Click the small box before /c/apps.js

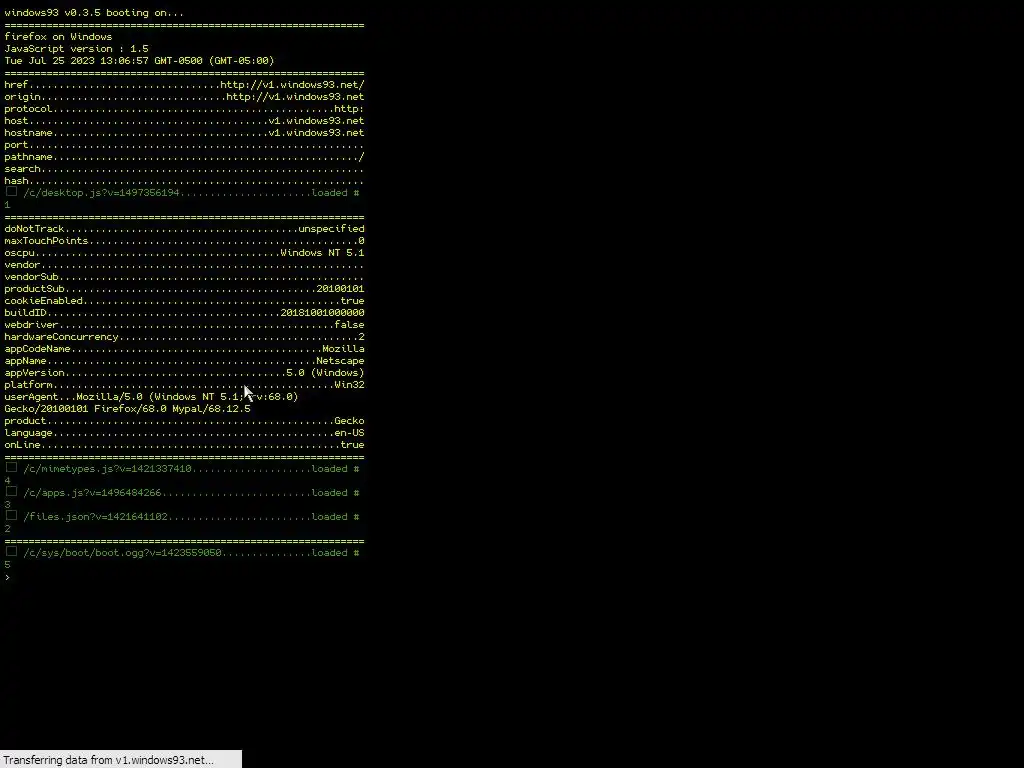[x=11, y=492]
